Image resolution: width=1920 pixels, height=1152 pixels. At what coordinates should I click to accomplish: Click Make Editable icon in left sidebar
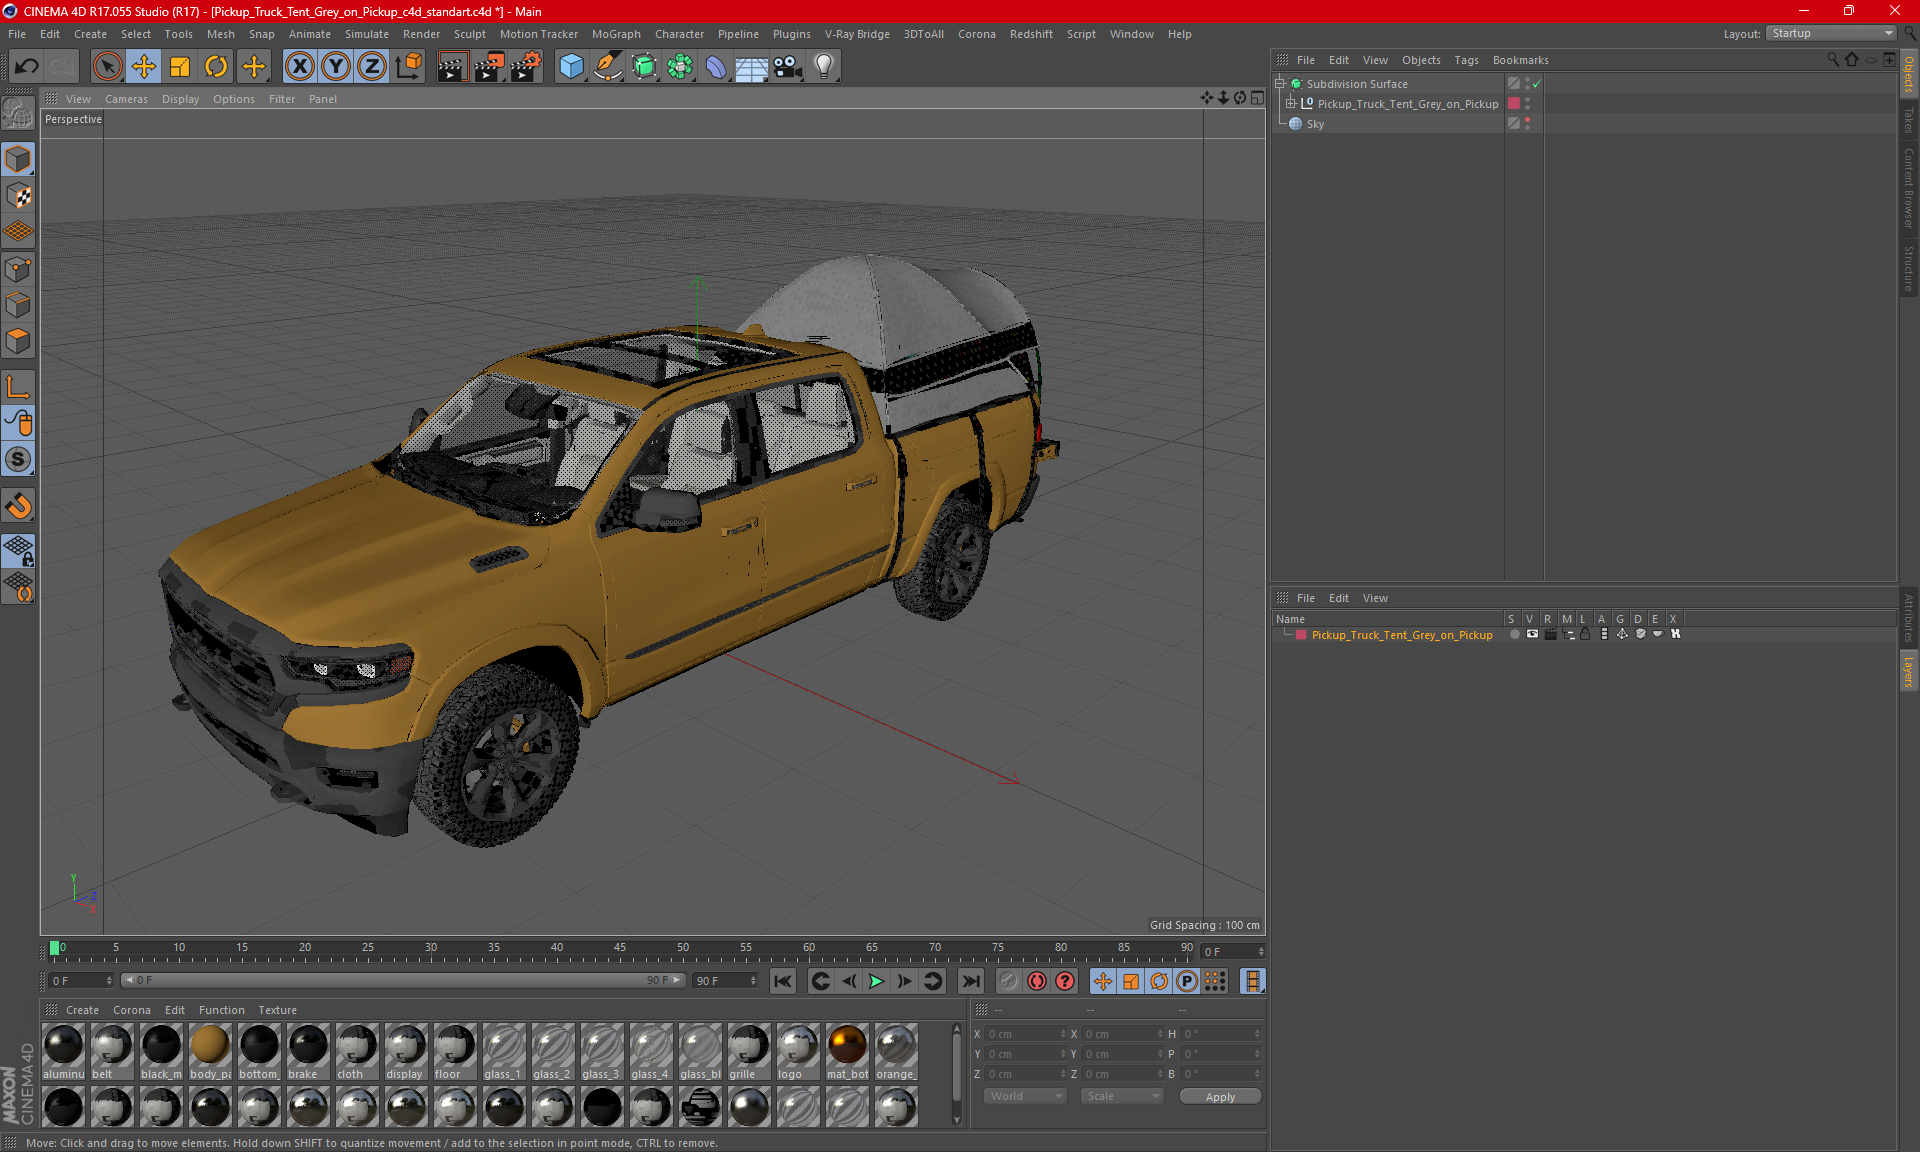pos(18,114)
